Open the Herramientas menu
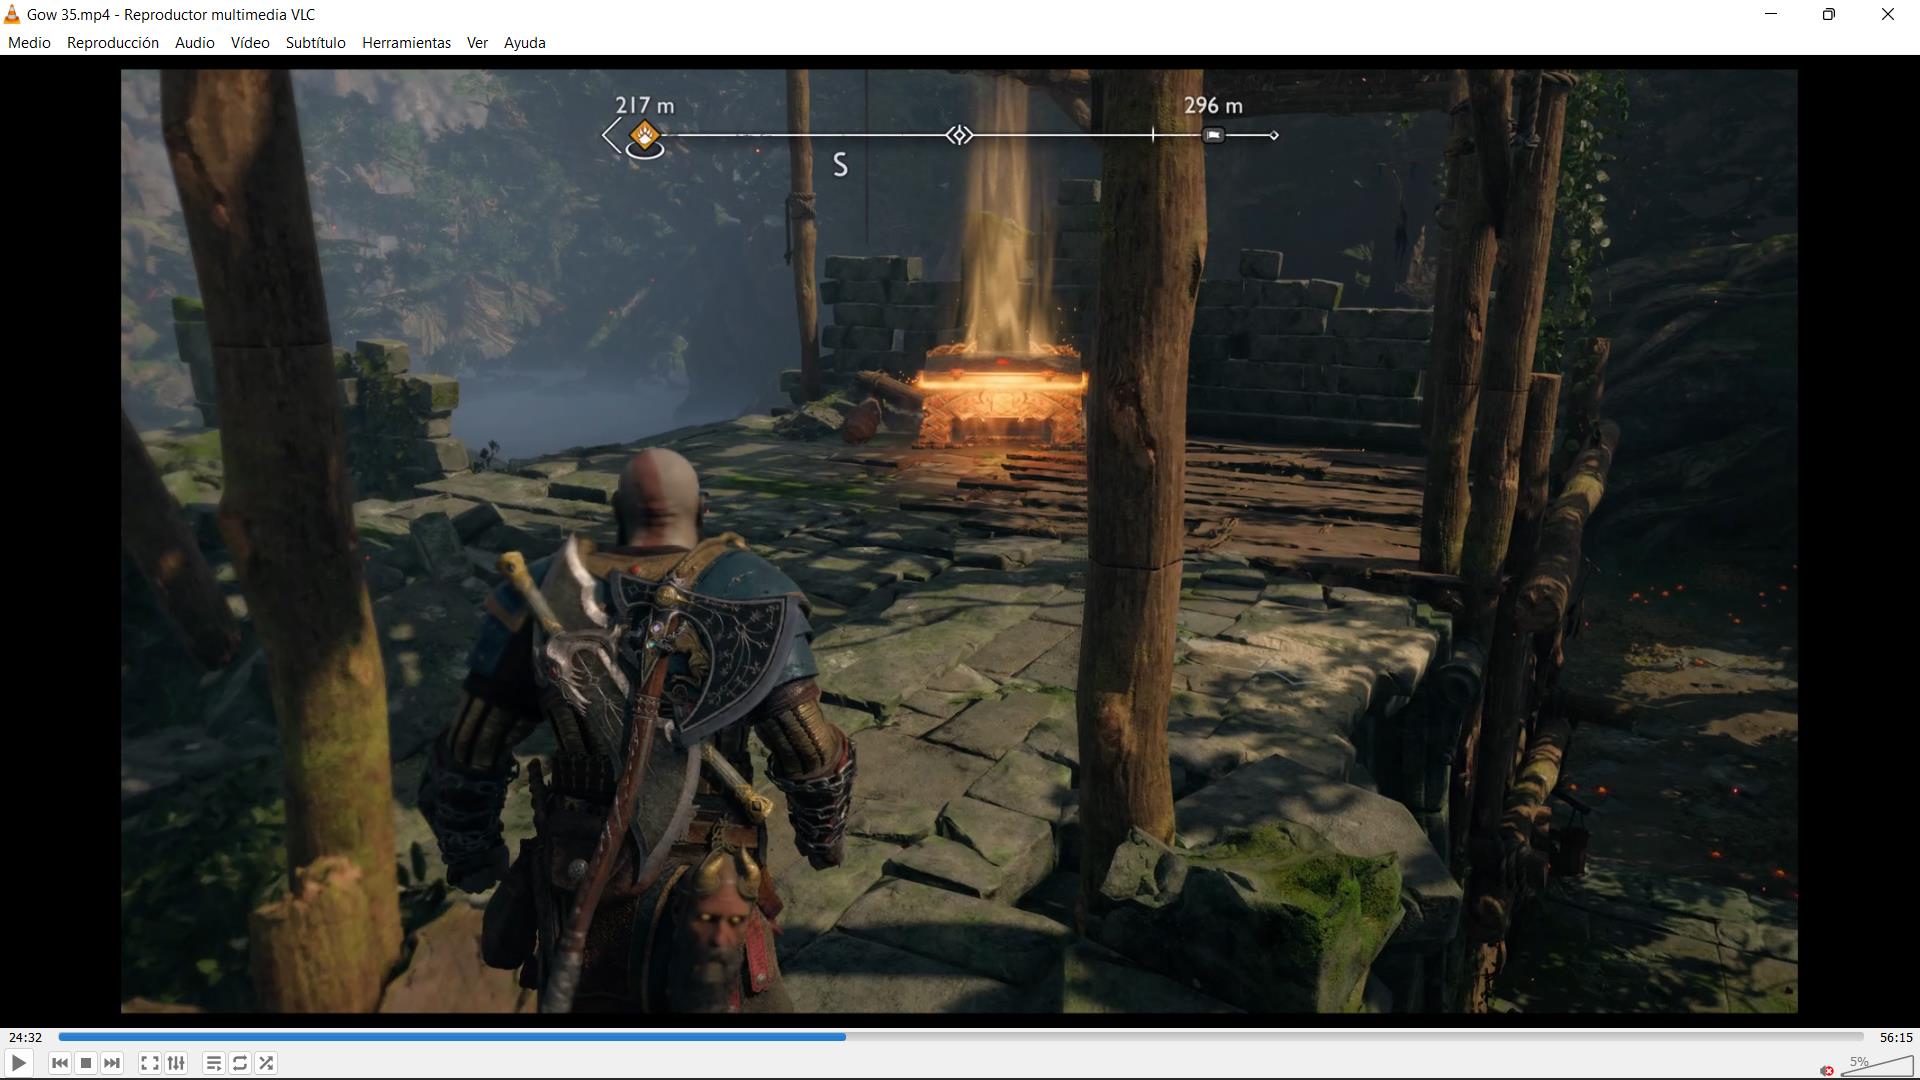Viewport: 1920px width, 1080px height. point(406,43)
